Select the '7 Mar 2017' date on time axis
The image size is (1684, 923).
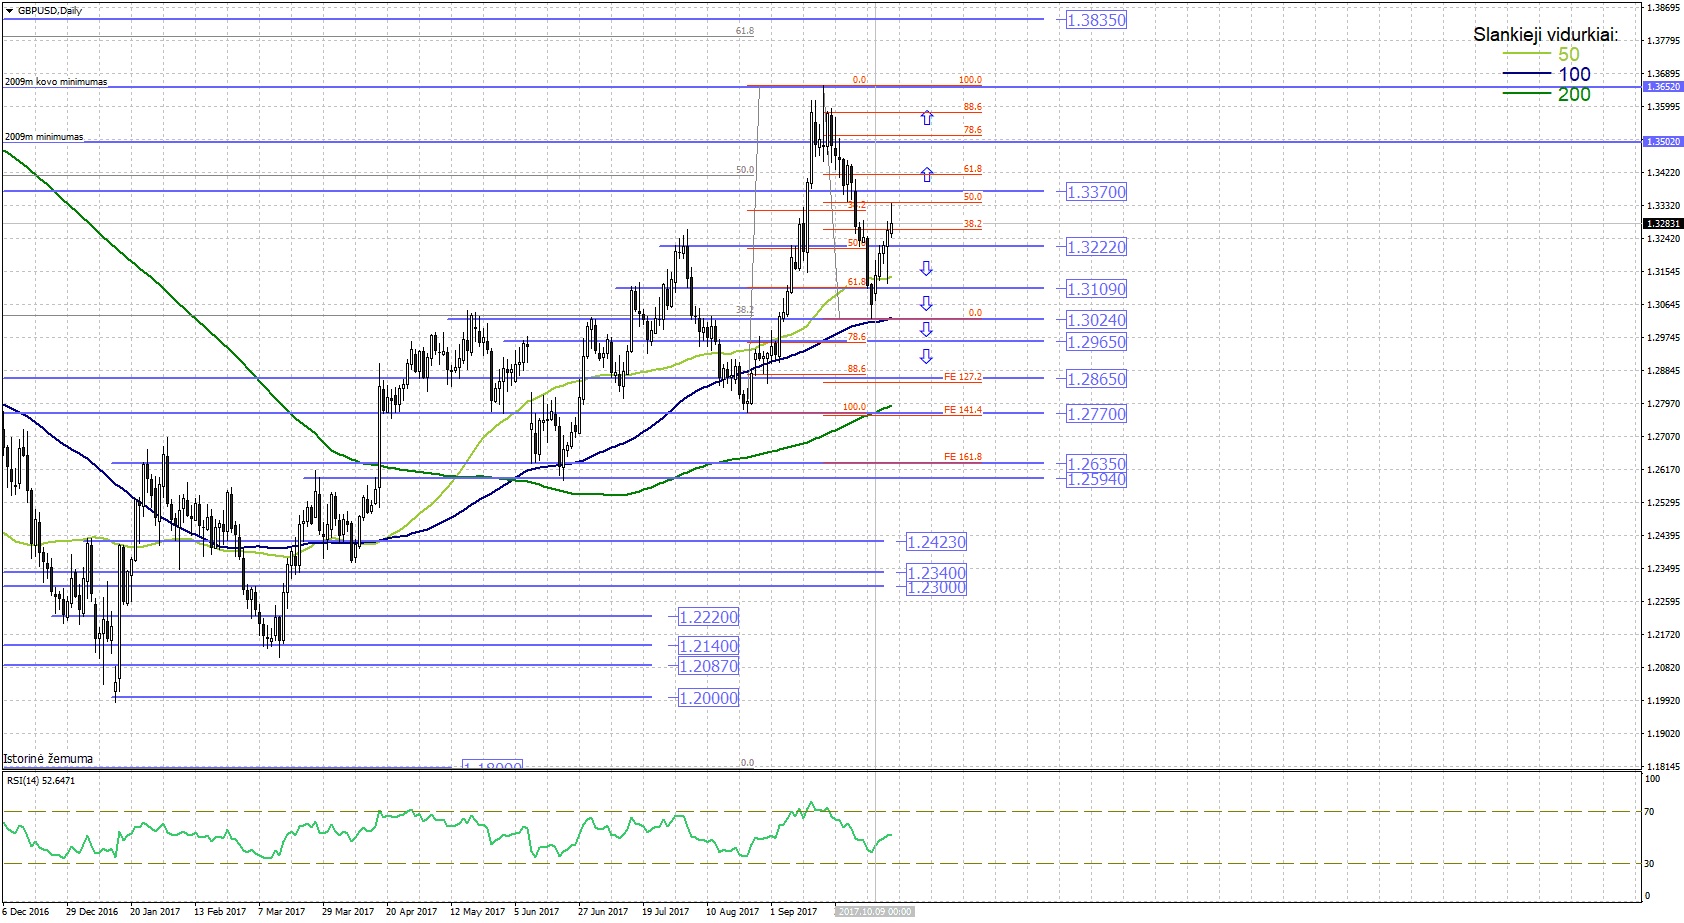click(x=281, y=911)
